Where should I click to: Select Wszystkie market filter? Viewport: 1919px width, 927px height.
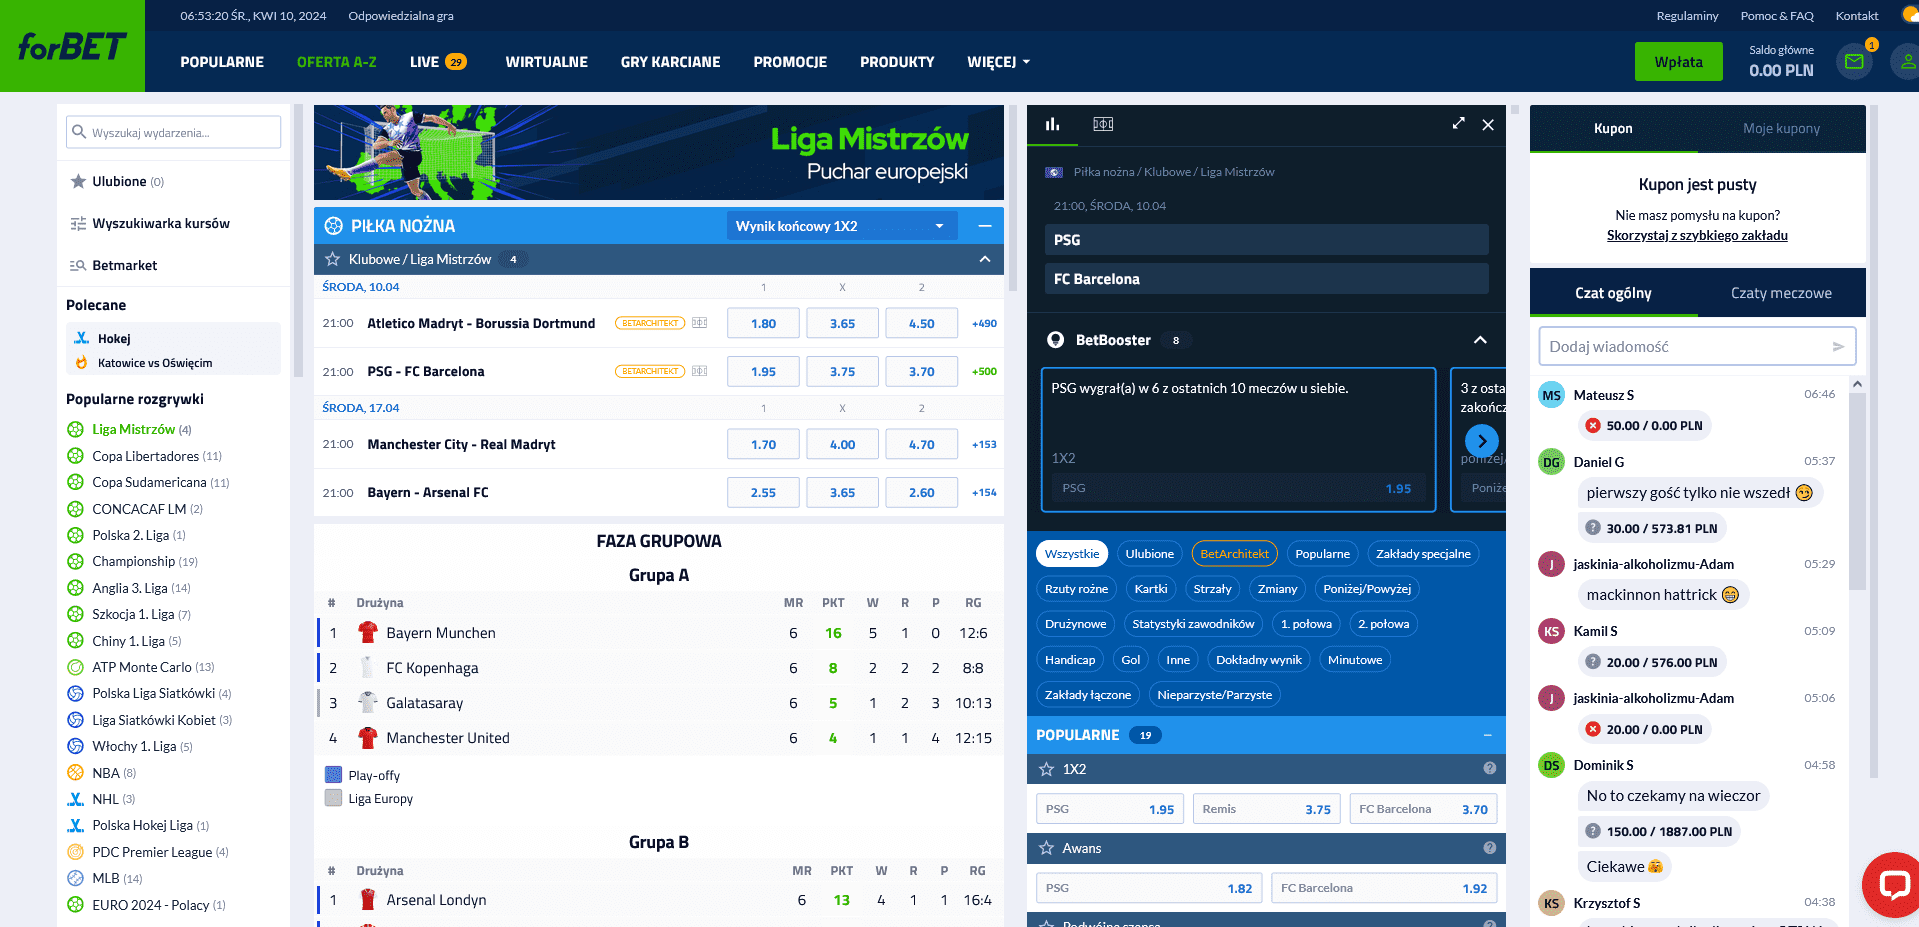point(1072,554)
